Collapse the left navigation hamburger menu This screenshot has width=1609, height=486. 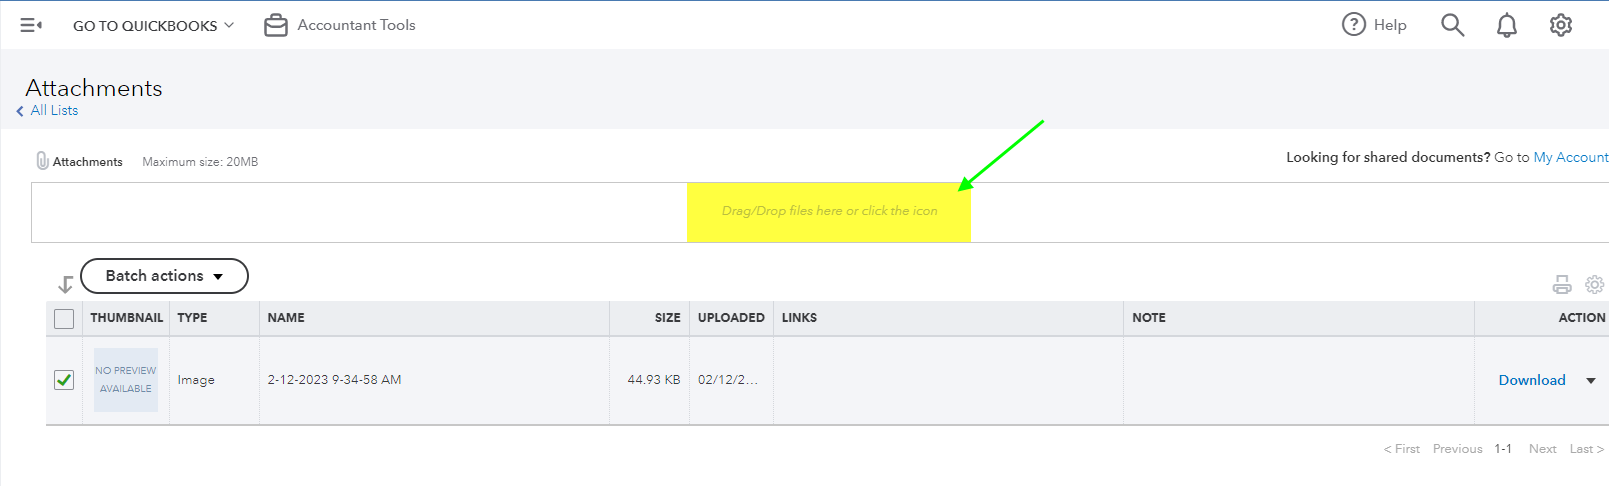click(31, 25)
